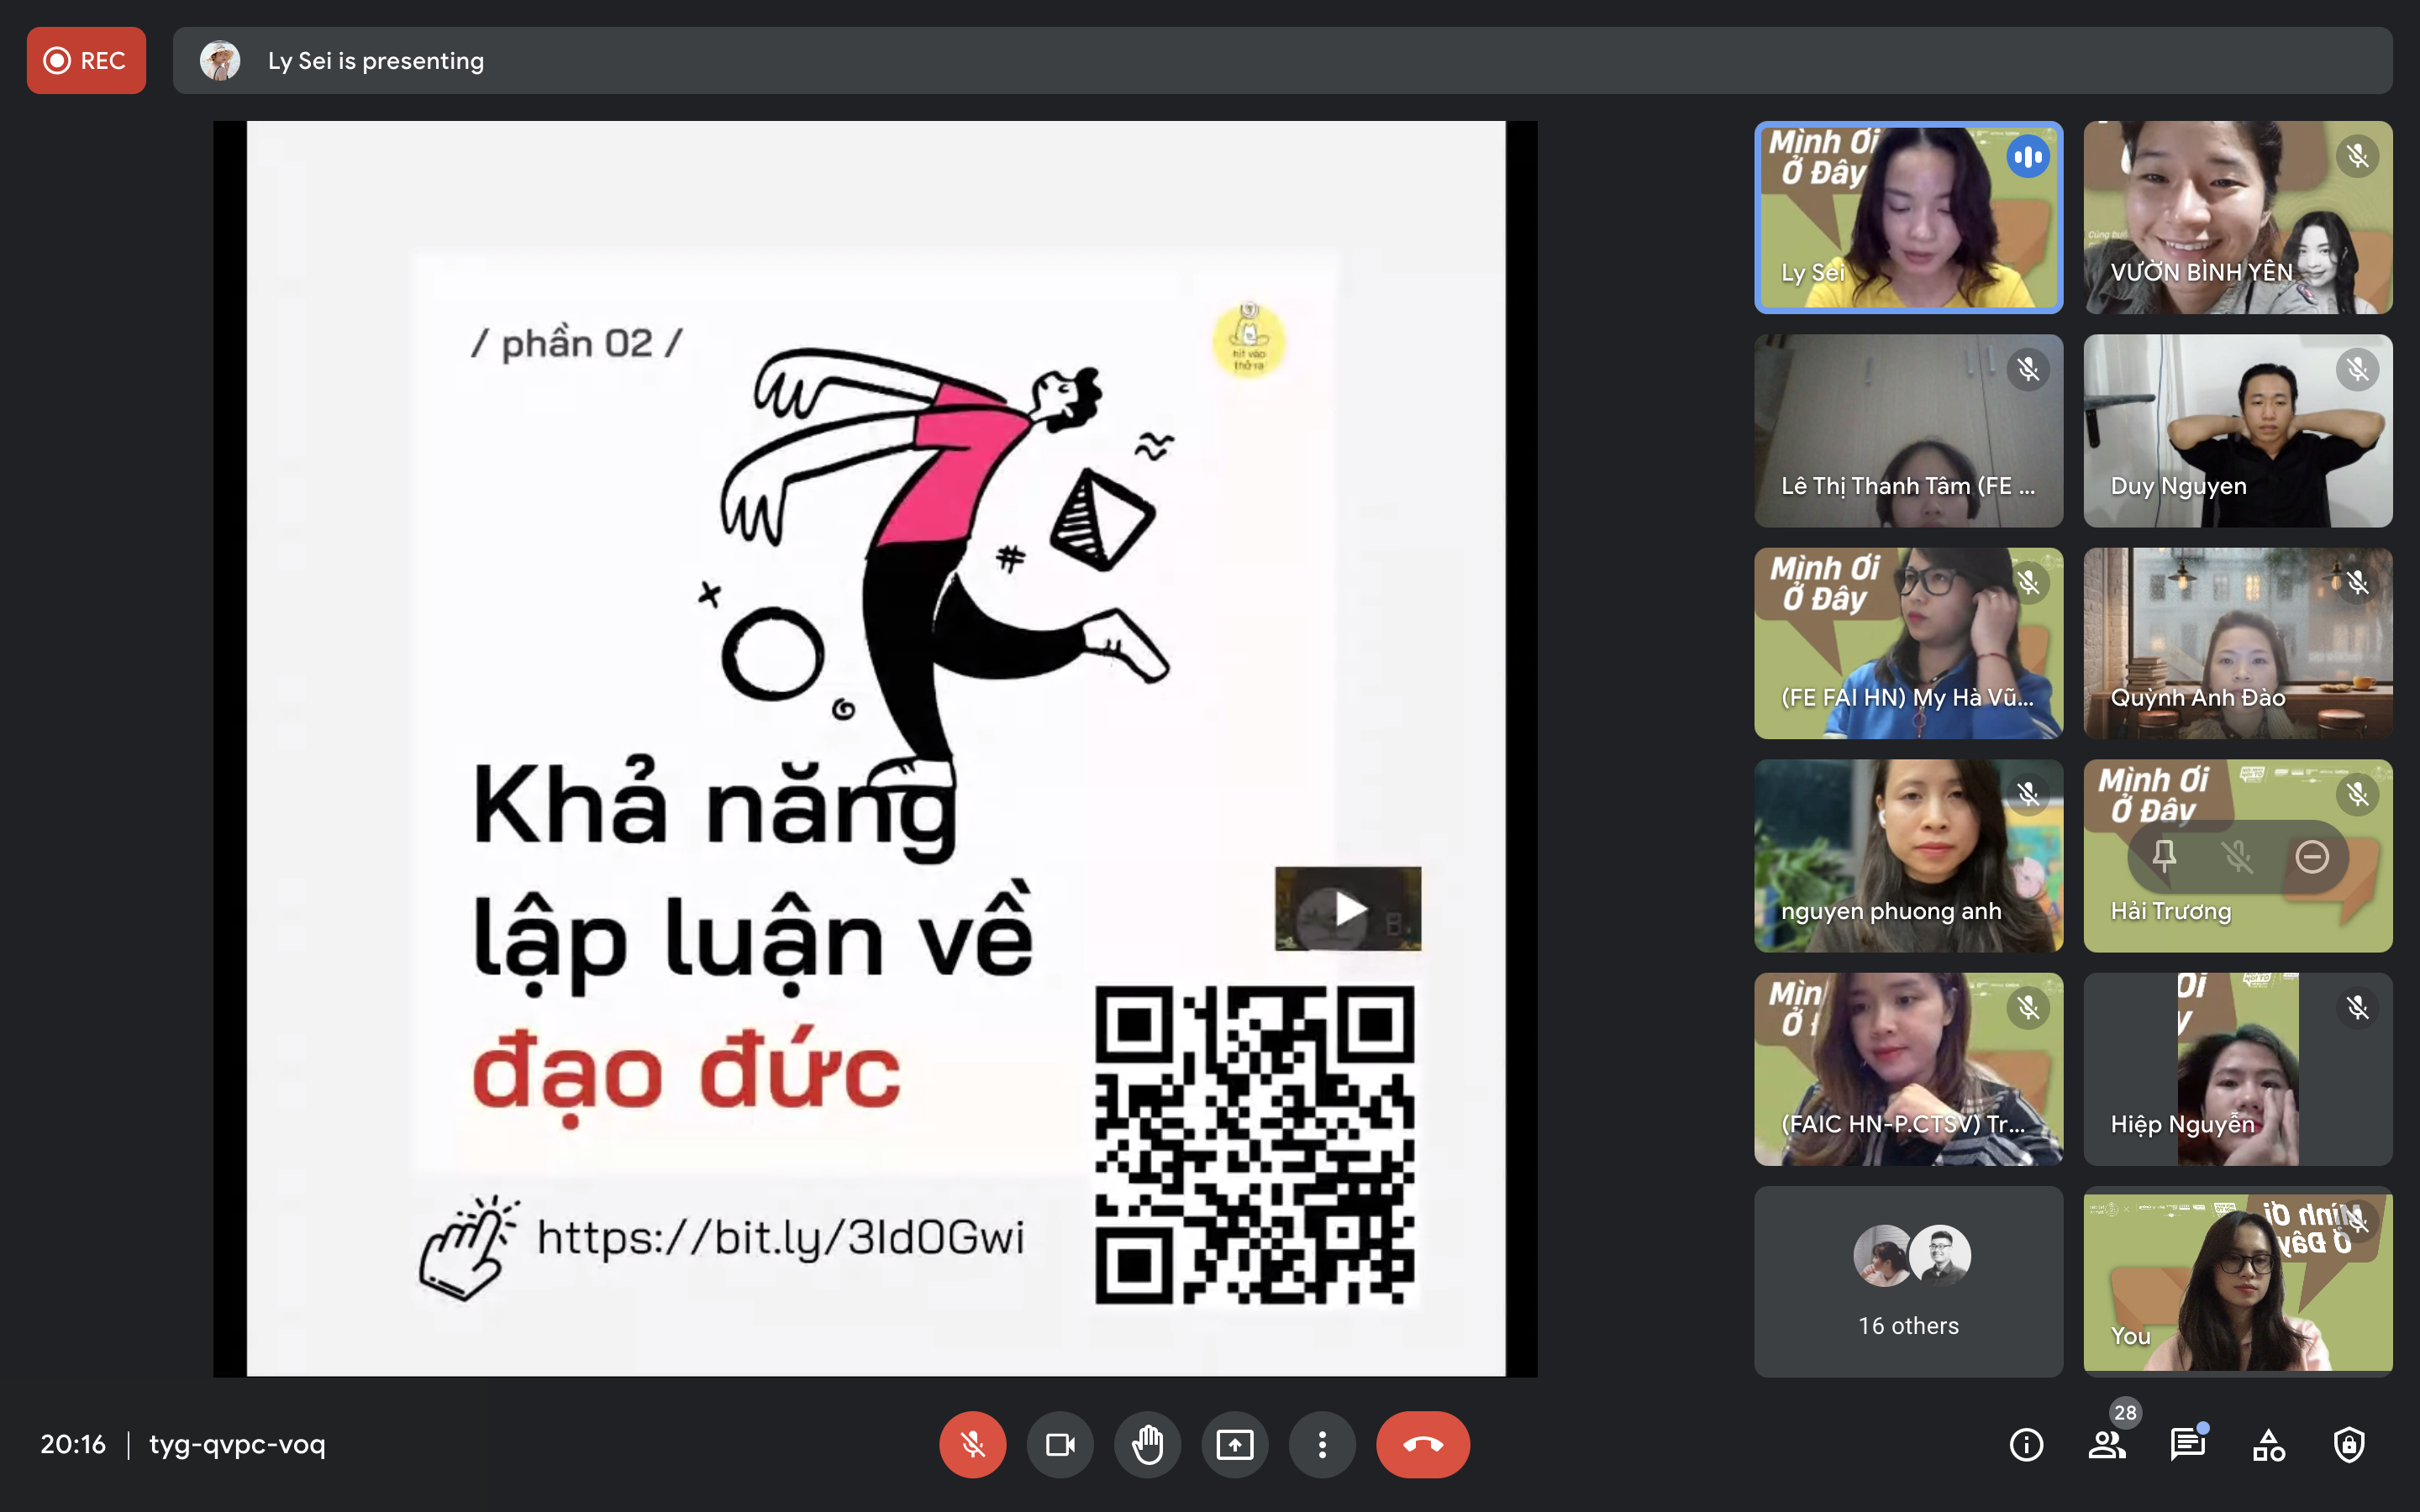Click the yellow round logo on slide

click(1248, 340)
